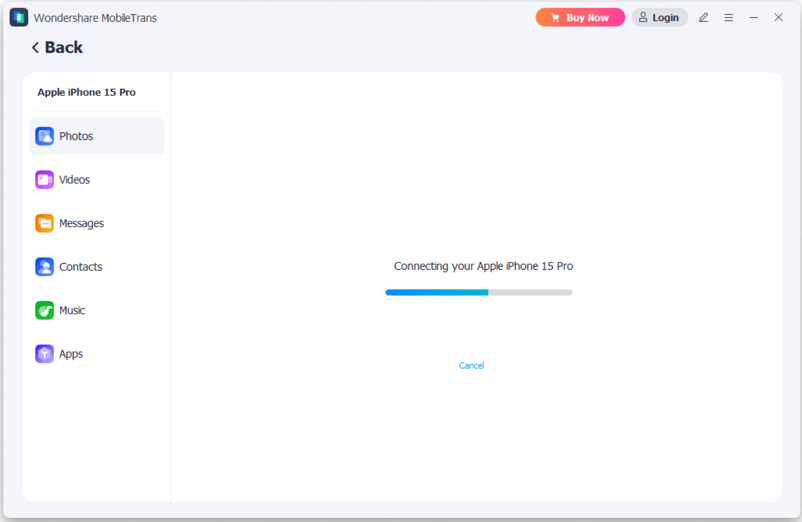The height and width of the screenshot is (522, 802).
Task: Click the Login button
Action: [x=659, y=18]
